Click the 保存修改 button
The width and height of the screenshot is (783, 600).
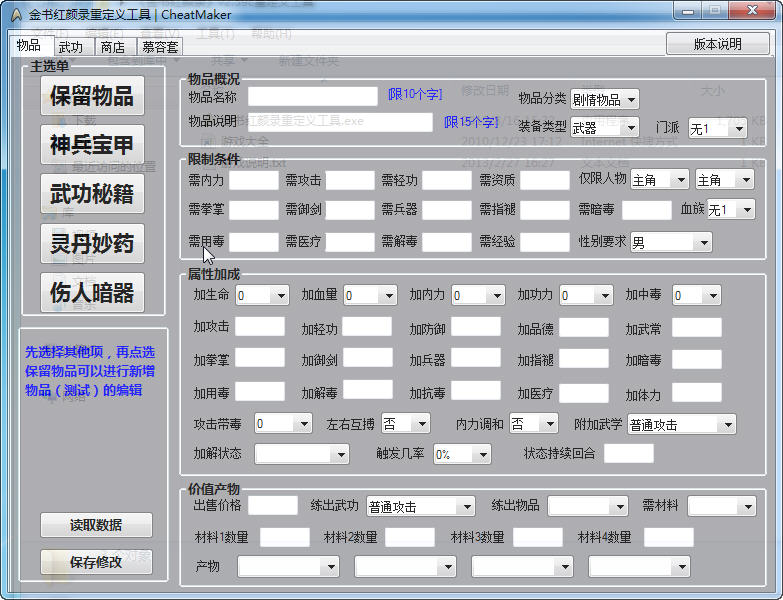pos(96,562)
